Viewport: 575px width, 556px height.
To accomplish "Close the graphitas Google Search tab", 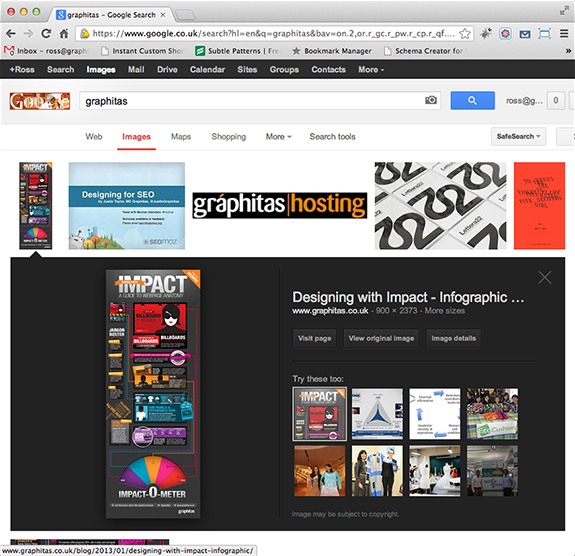I will click(163, 15).
